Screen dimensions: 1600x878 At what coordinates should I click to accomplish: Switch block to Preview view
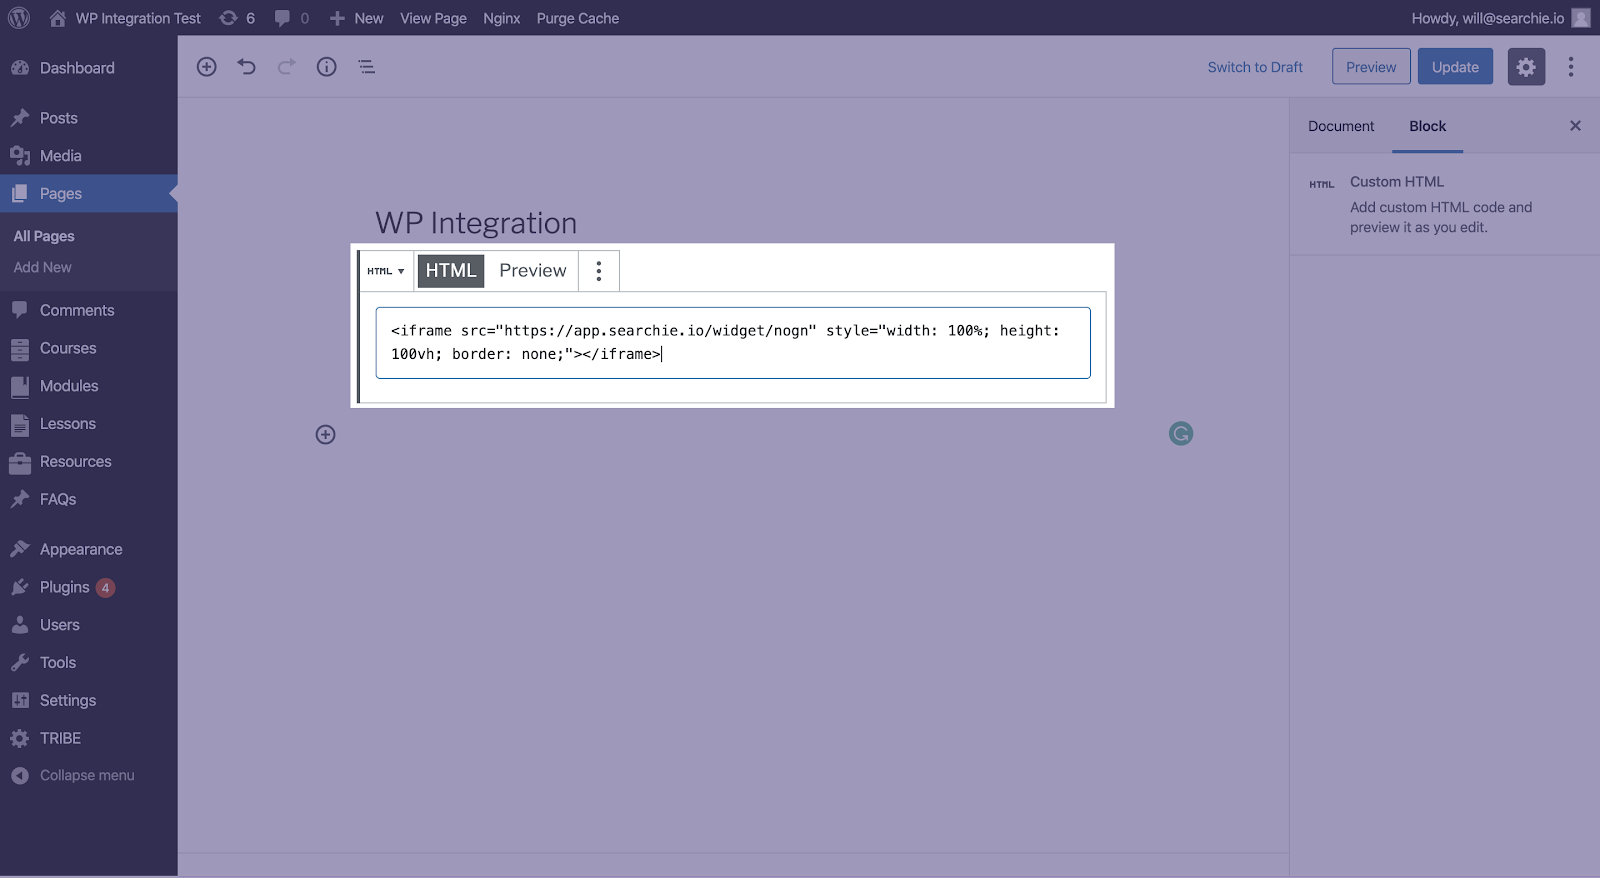(533, 271)
